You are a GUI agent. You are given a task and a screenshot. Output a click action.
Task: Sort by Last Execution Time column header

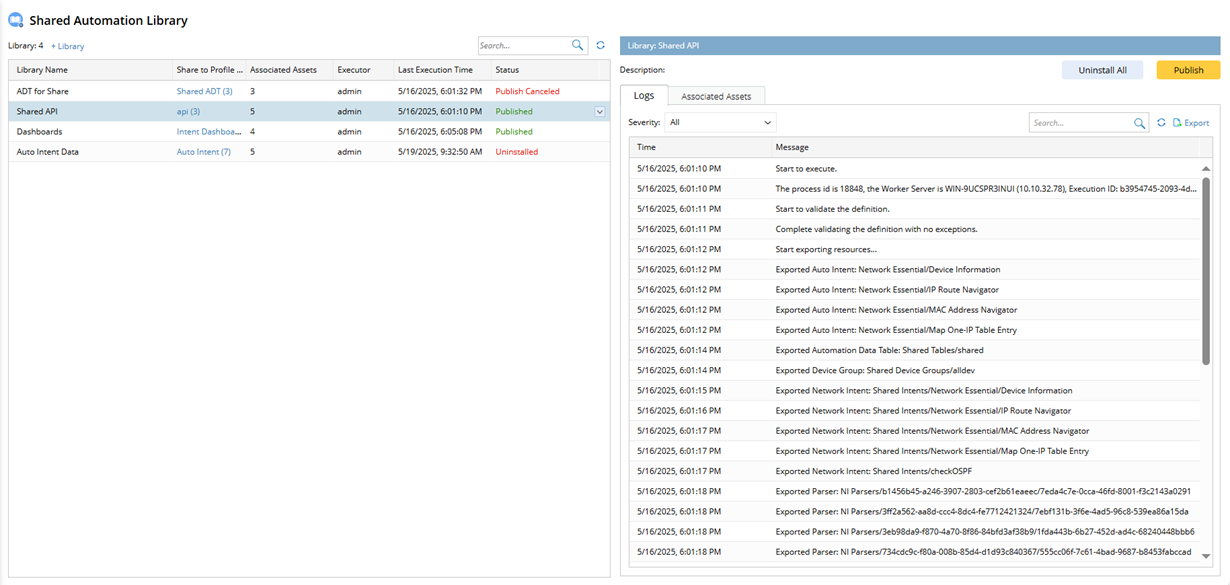[435, 70]
